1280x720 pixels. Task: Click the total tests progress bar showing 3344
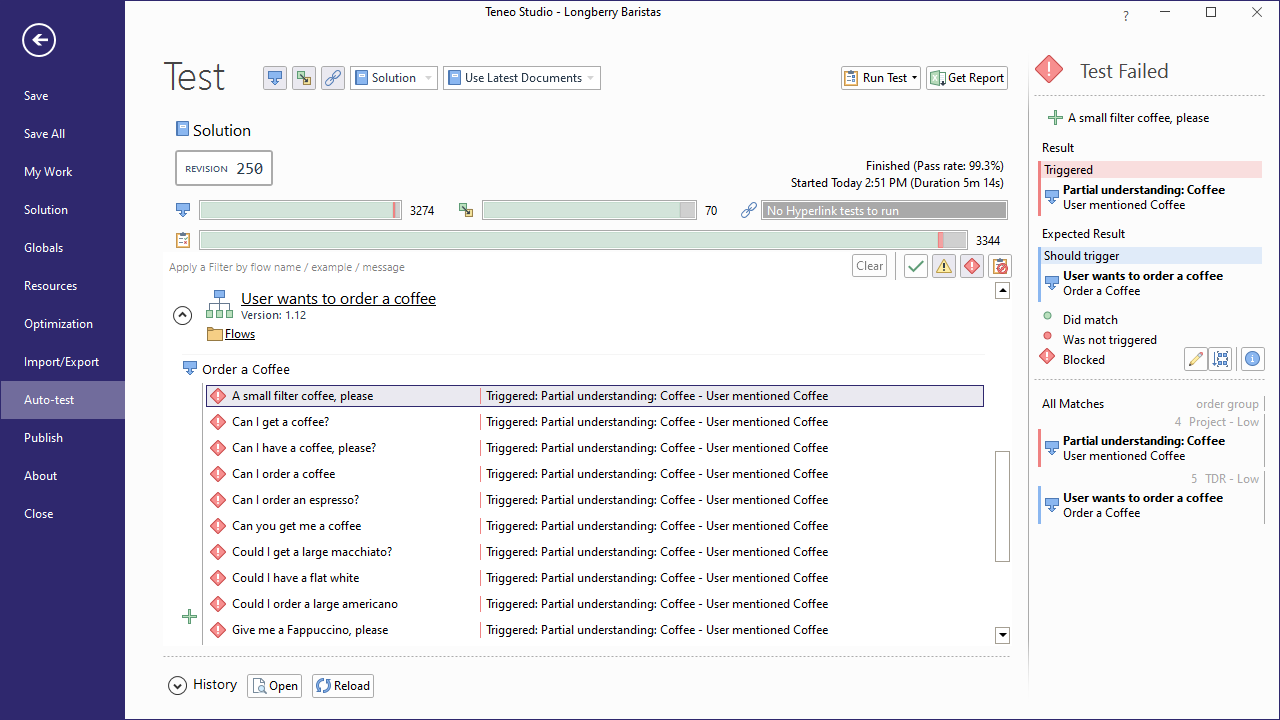coord(583,240)
